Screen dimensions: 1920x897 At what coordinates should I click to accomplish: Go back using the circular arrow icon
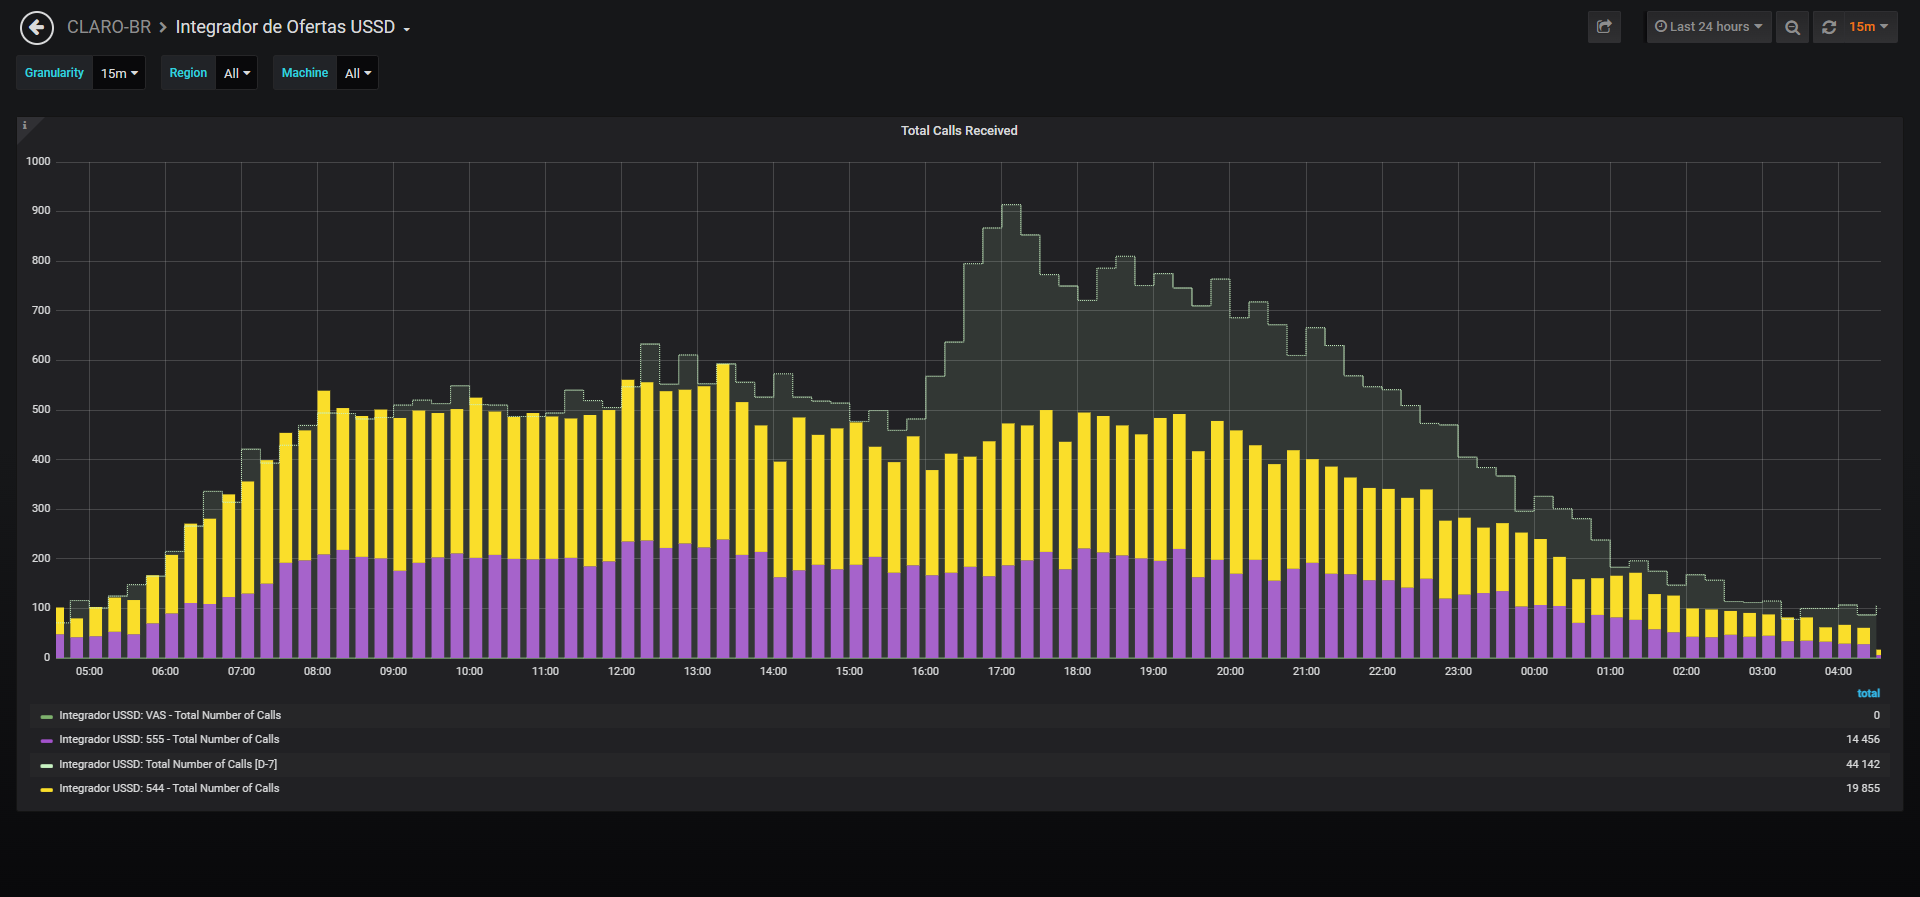tap(37, 27)
